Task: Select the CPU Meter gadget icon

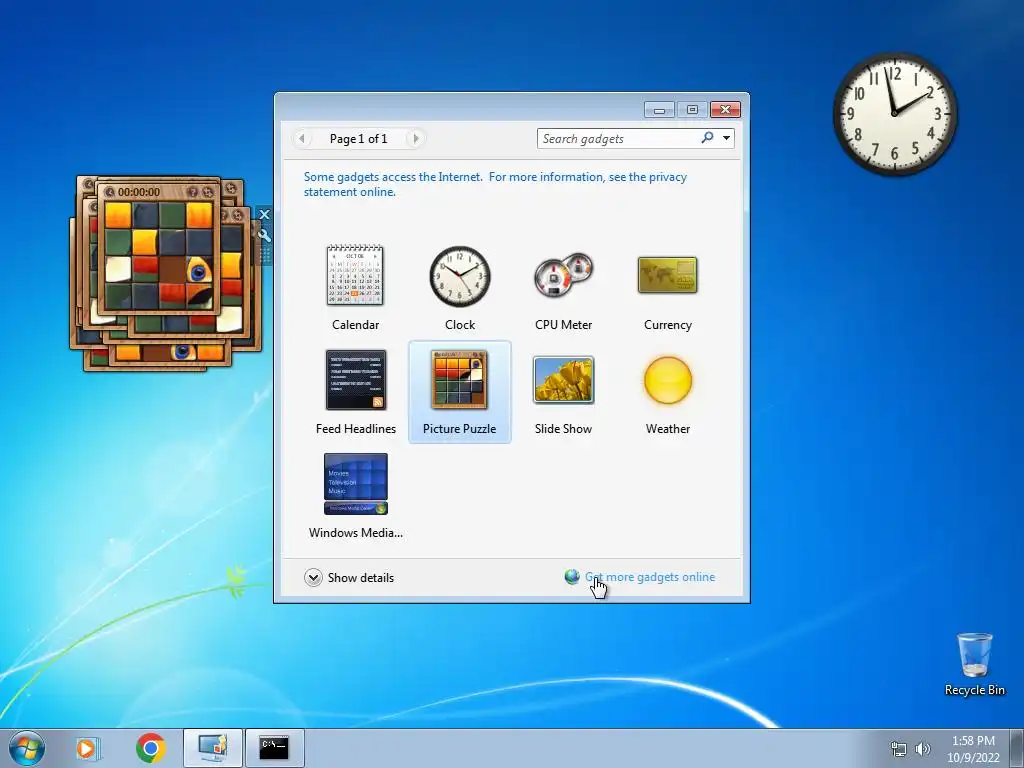Action: pos(563,276)
